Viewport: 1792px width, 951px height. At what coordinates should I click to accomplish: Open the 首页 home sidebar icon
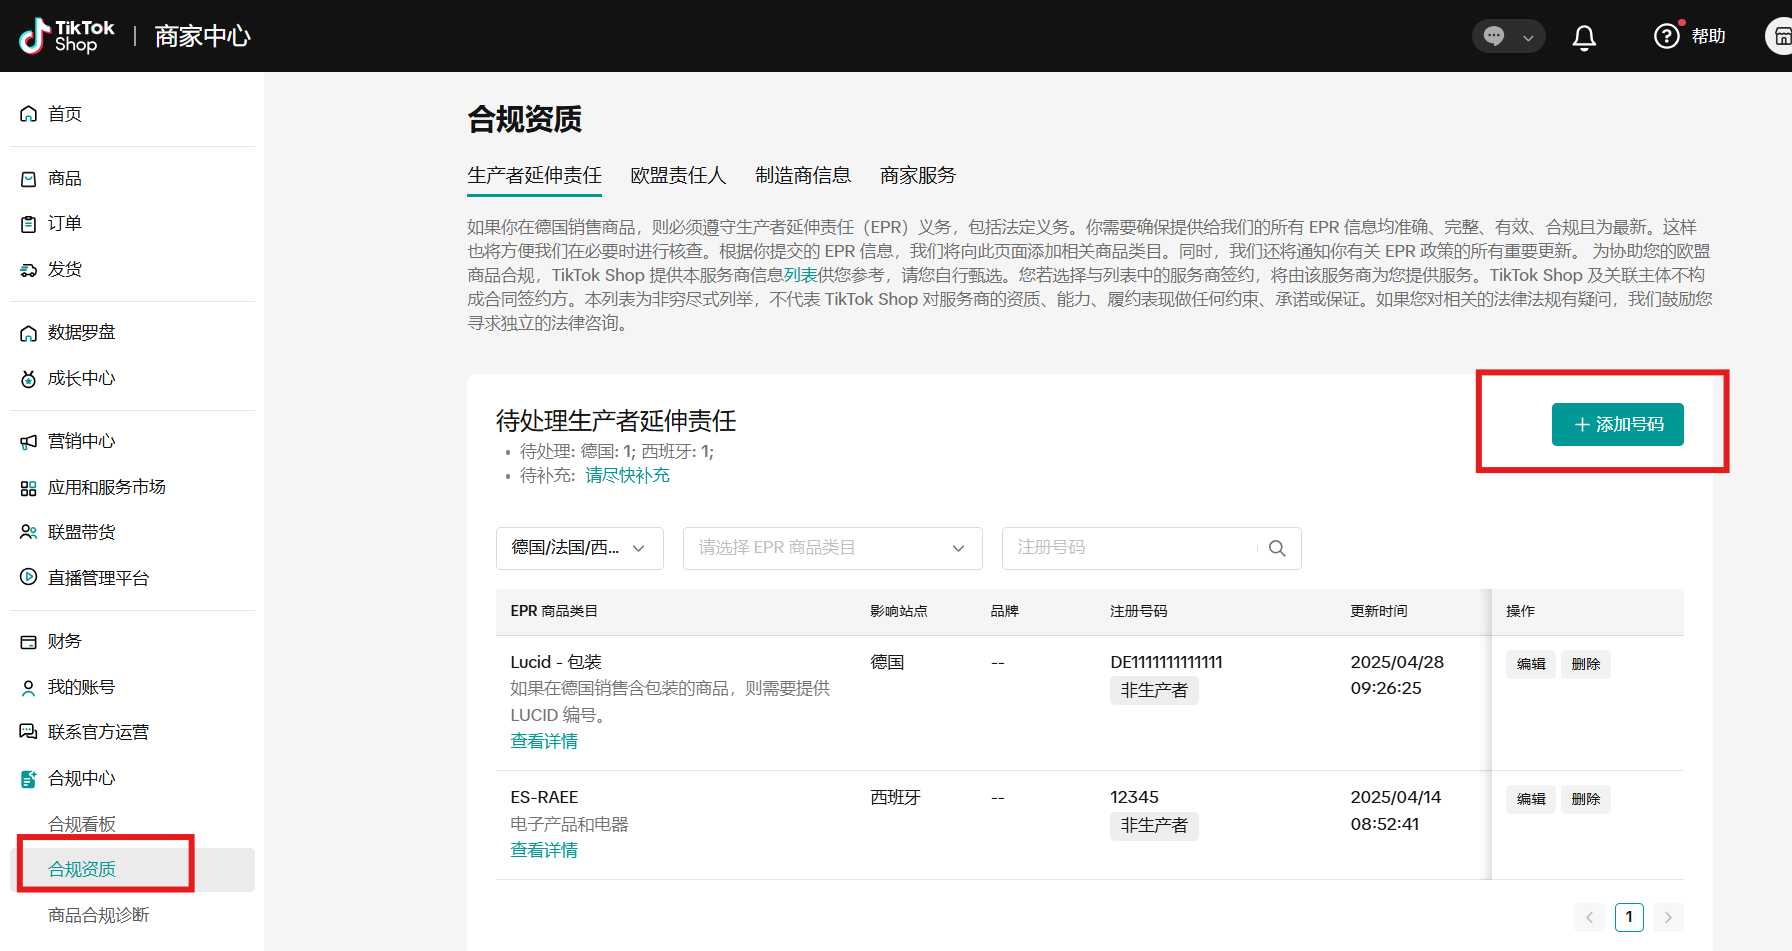tap(27, 113)
